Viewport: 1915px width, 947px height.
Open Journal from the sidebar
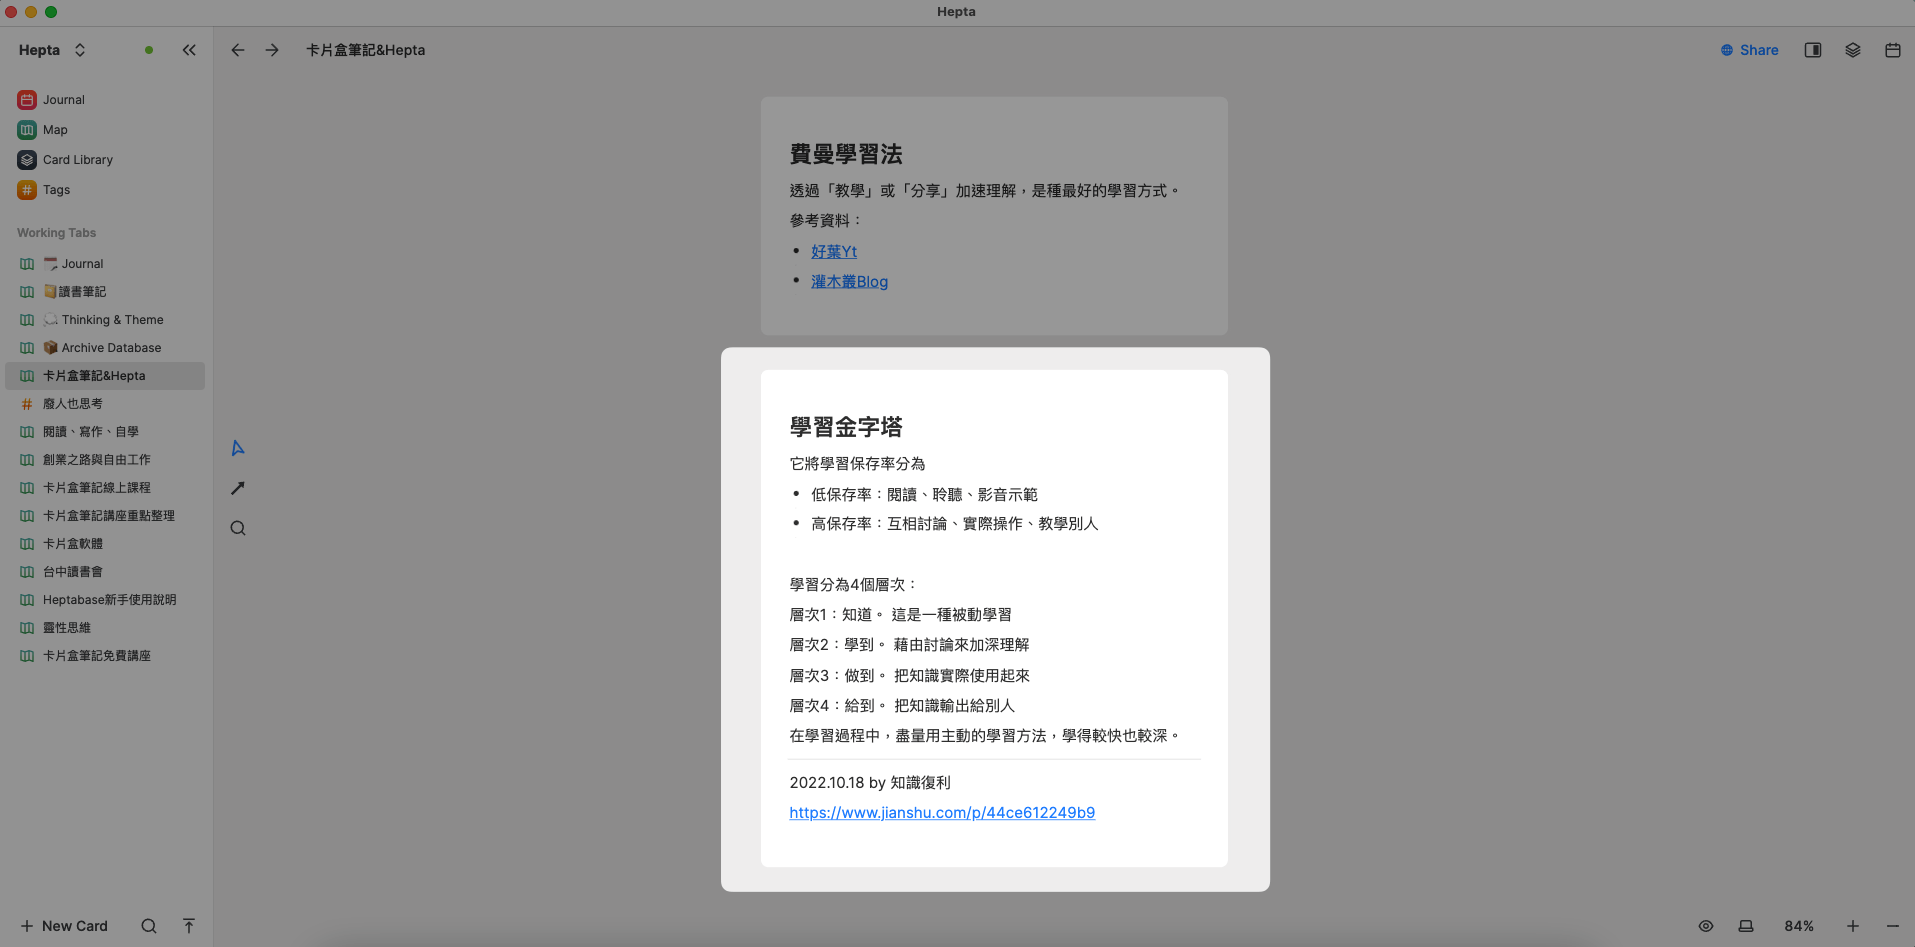click(62, 99)
